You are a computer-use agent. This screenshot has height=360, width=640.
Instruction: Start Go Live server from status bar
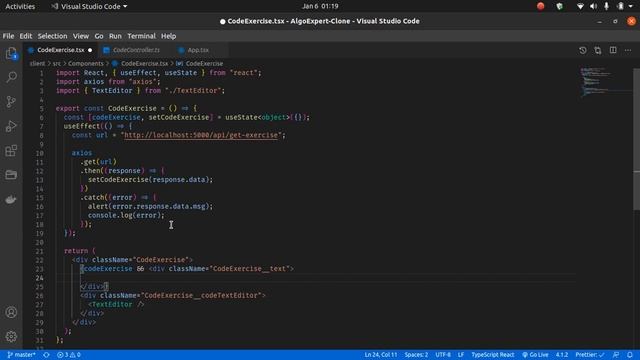click(535, 355)
